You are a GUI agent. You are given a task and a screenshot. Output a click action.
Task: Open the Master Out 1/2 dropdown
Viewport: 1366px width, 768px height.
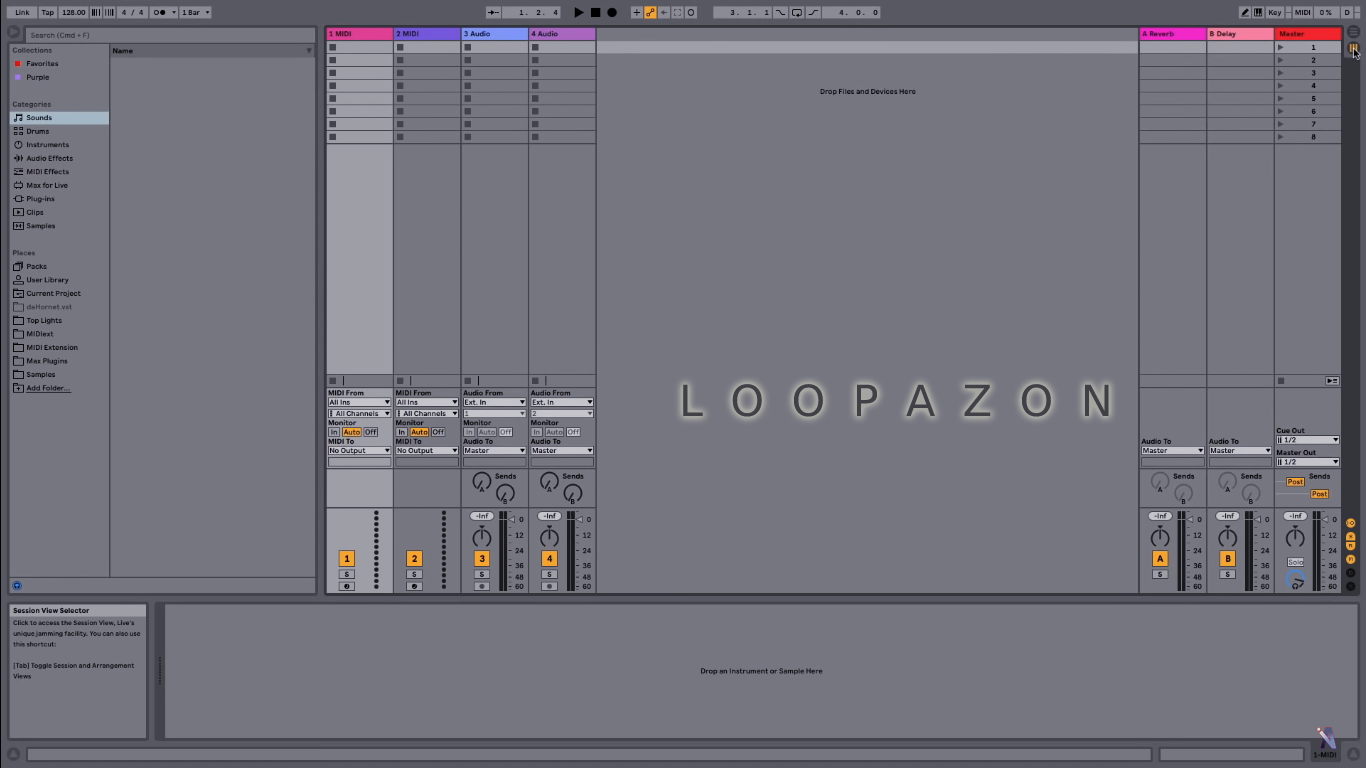[x=1308, y=462]
